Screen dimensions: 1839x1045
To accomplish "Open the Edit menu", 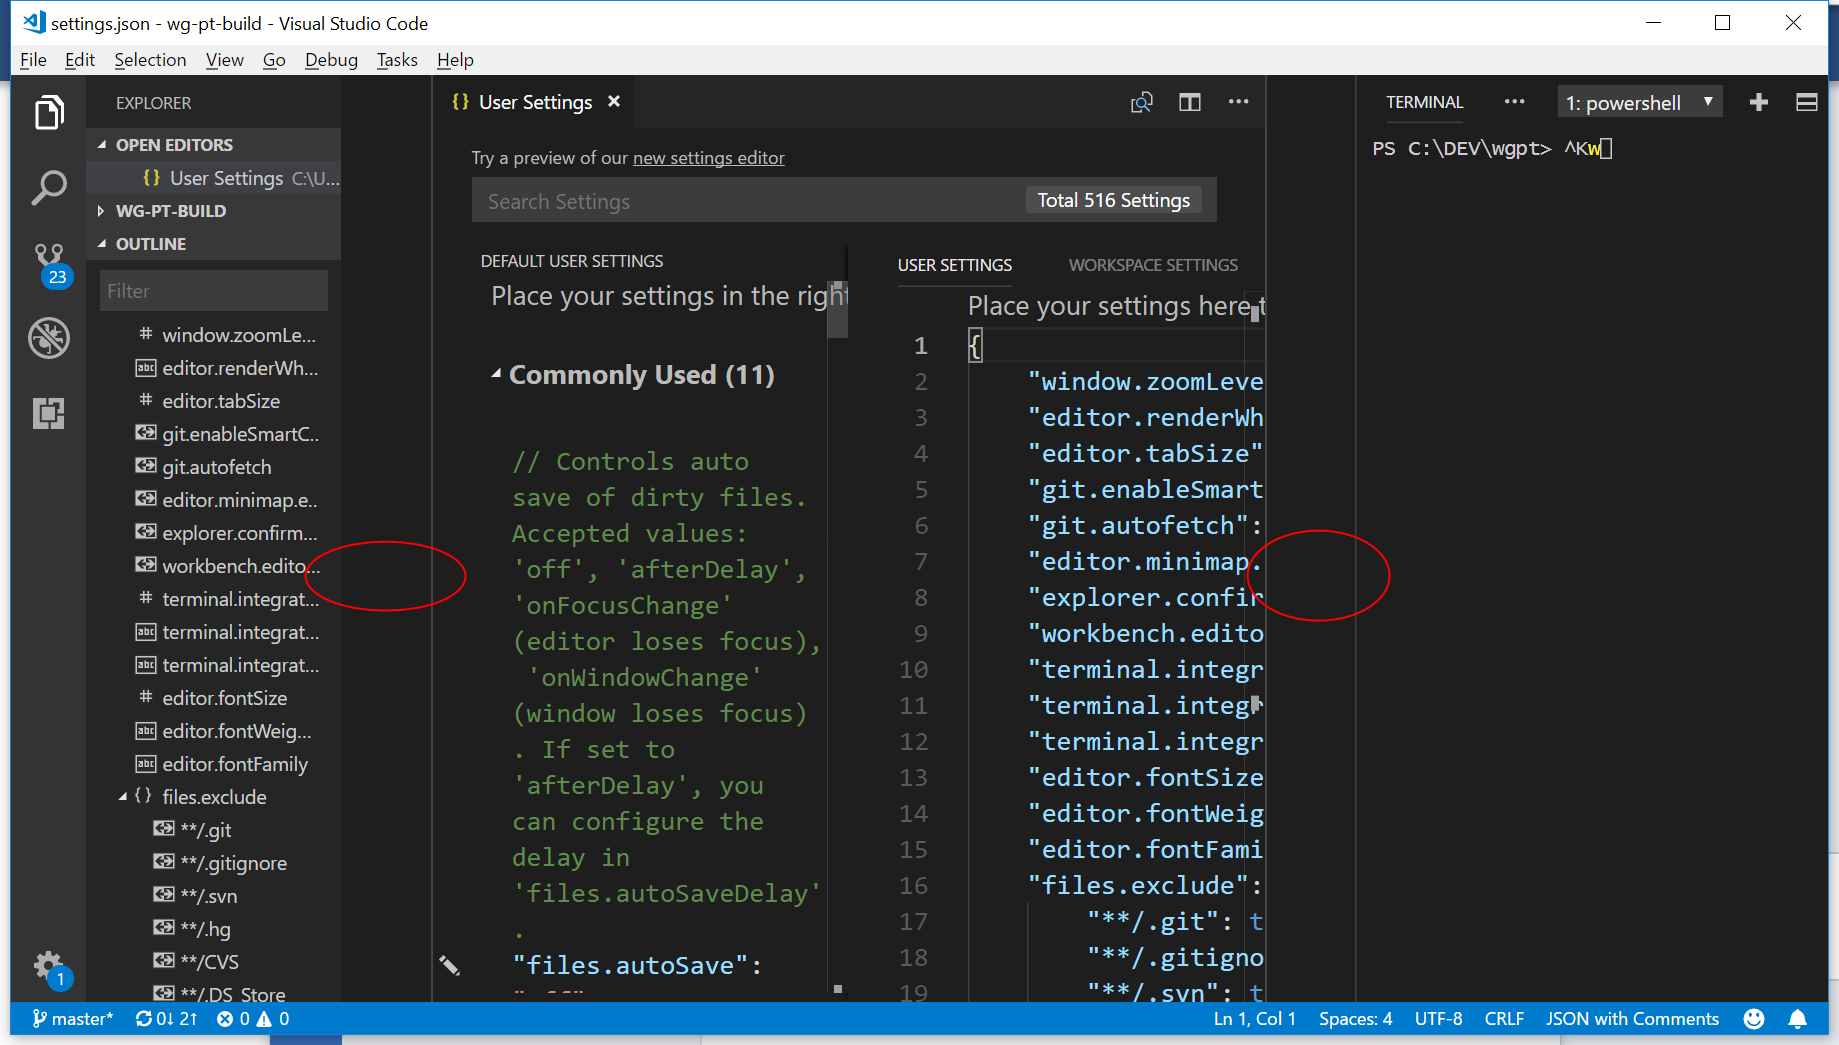I will pyautogui.click(x=80, y=60).
